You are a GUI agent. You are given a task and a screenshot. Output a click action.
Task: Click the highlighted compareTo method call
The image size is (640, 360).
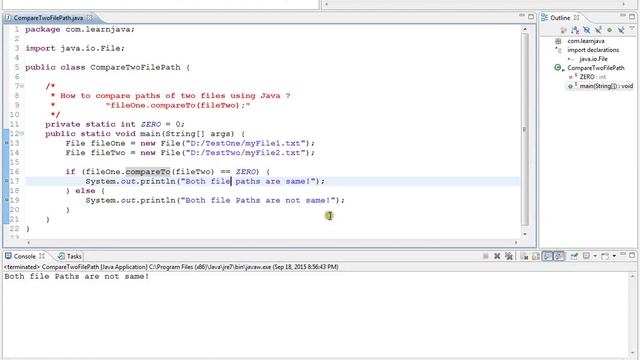[148, 171]
